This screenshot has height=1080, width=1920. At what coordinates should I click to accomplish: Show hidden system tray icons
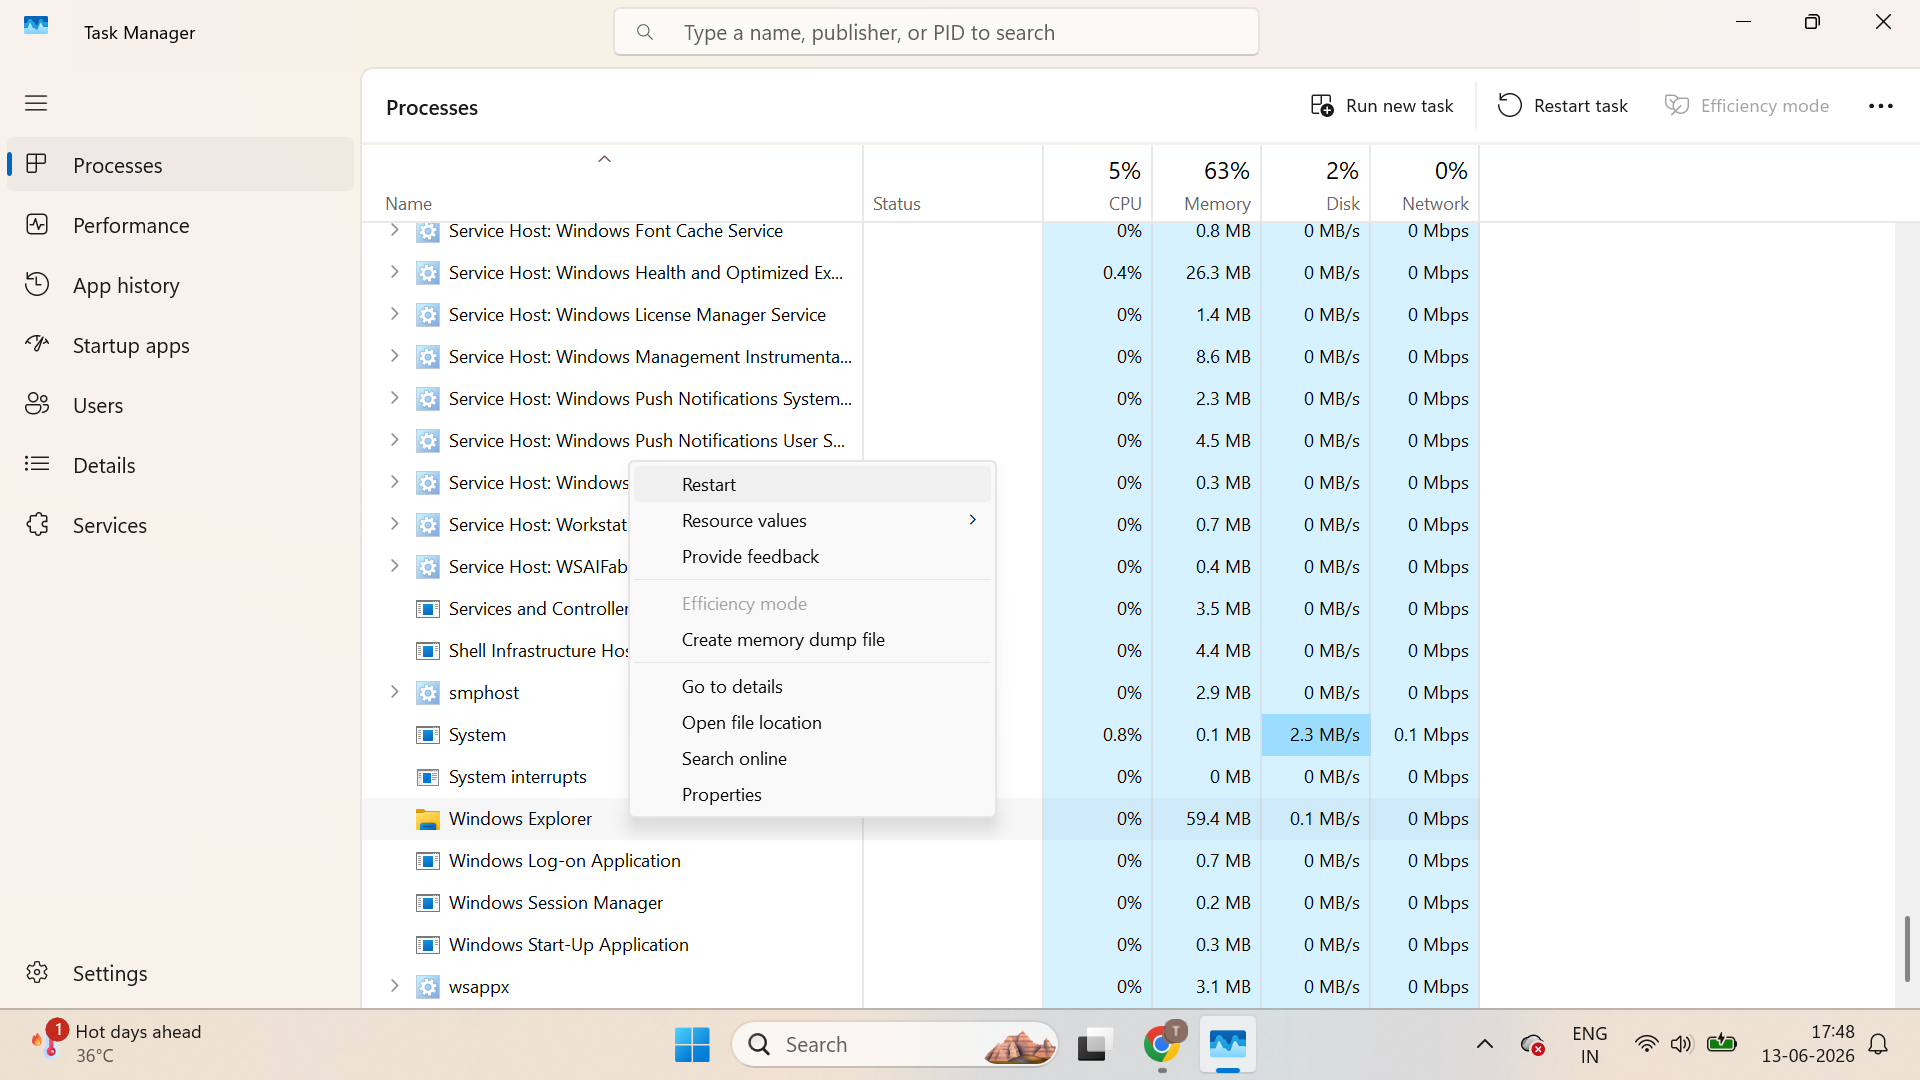(1485, 1044)
